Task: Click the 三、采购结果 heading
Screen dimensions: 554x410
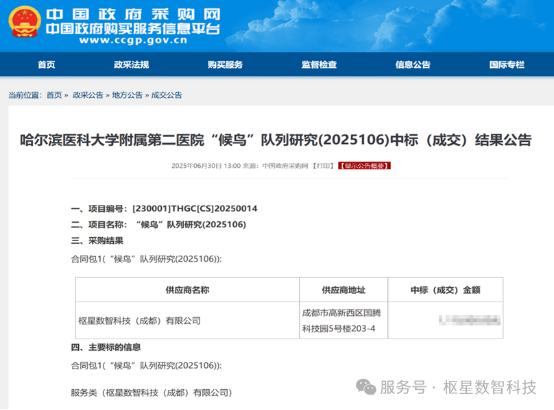Action: (x=97, y=241)
